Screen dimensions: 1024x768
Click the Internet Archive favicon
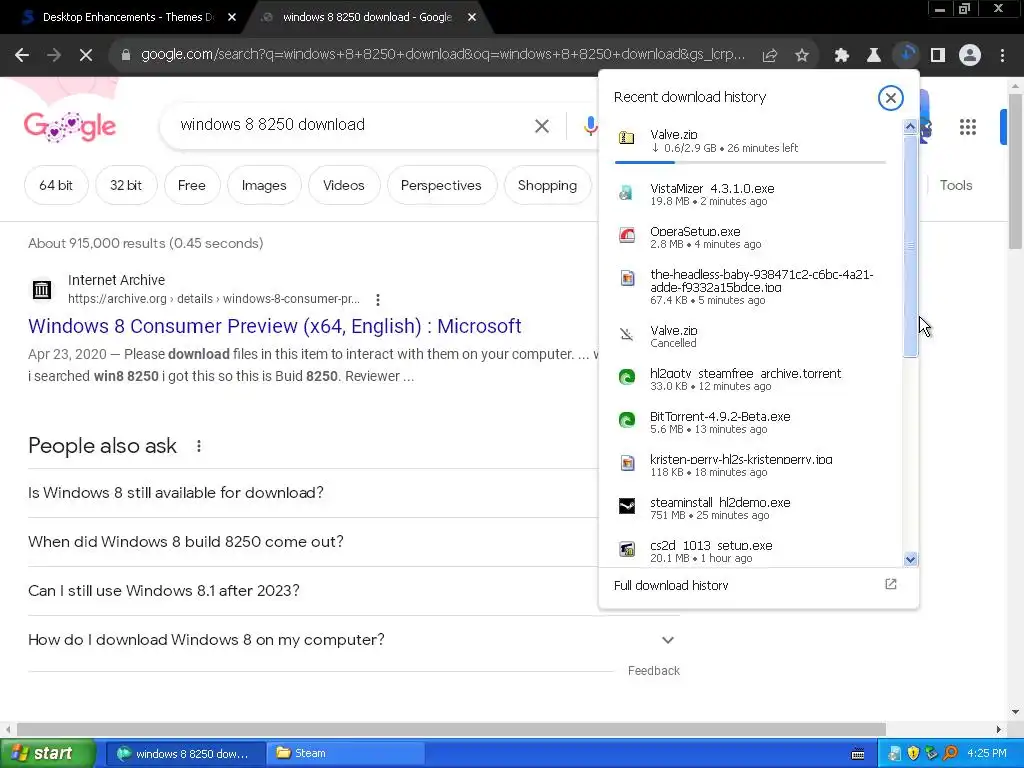(x=42, y=289)
